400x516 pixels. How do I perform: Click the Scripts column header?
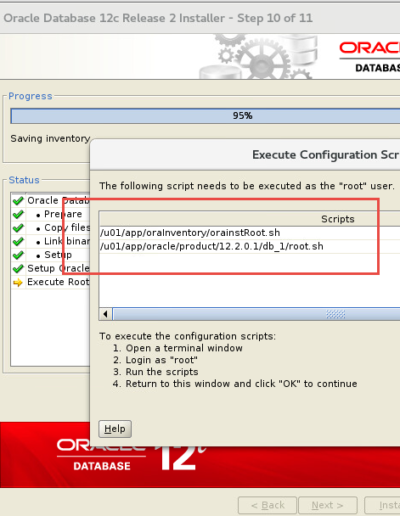coord(249,219)
